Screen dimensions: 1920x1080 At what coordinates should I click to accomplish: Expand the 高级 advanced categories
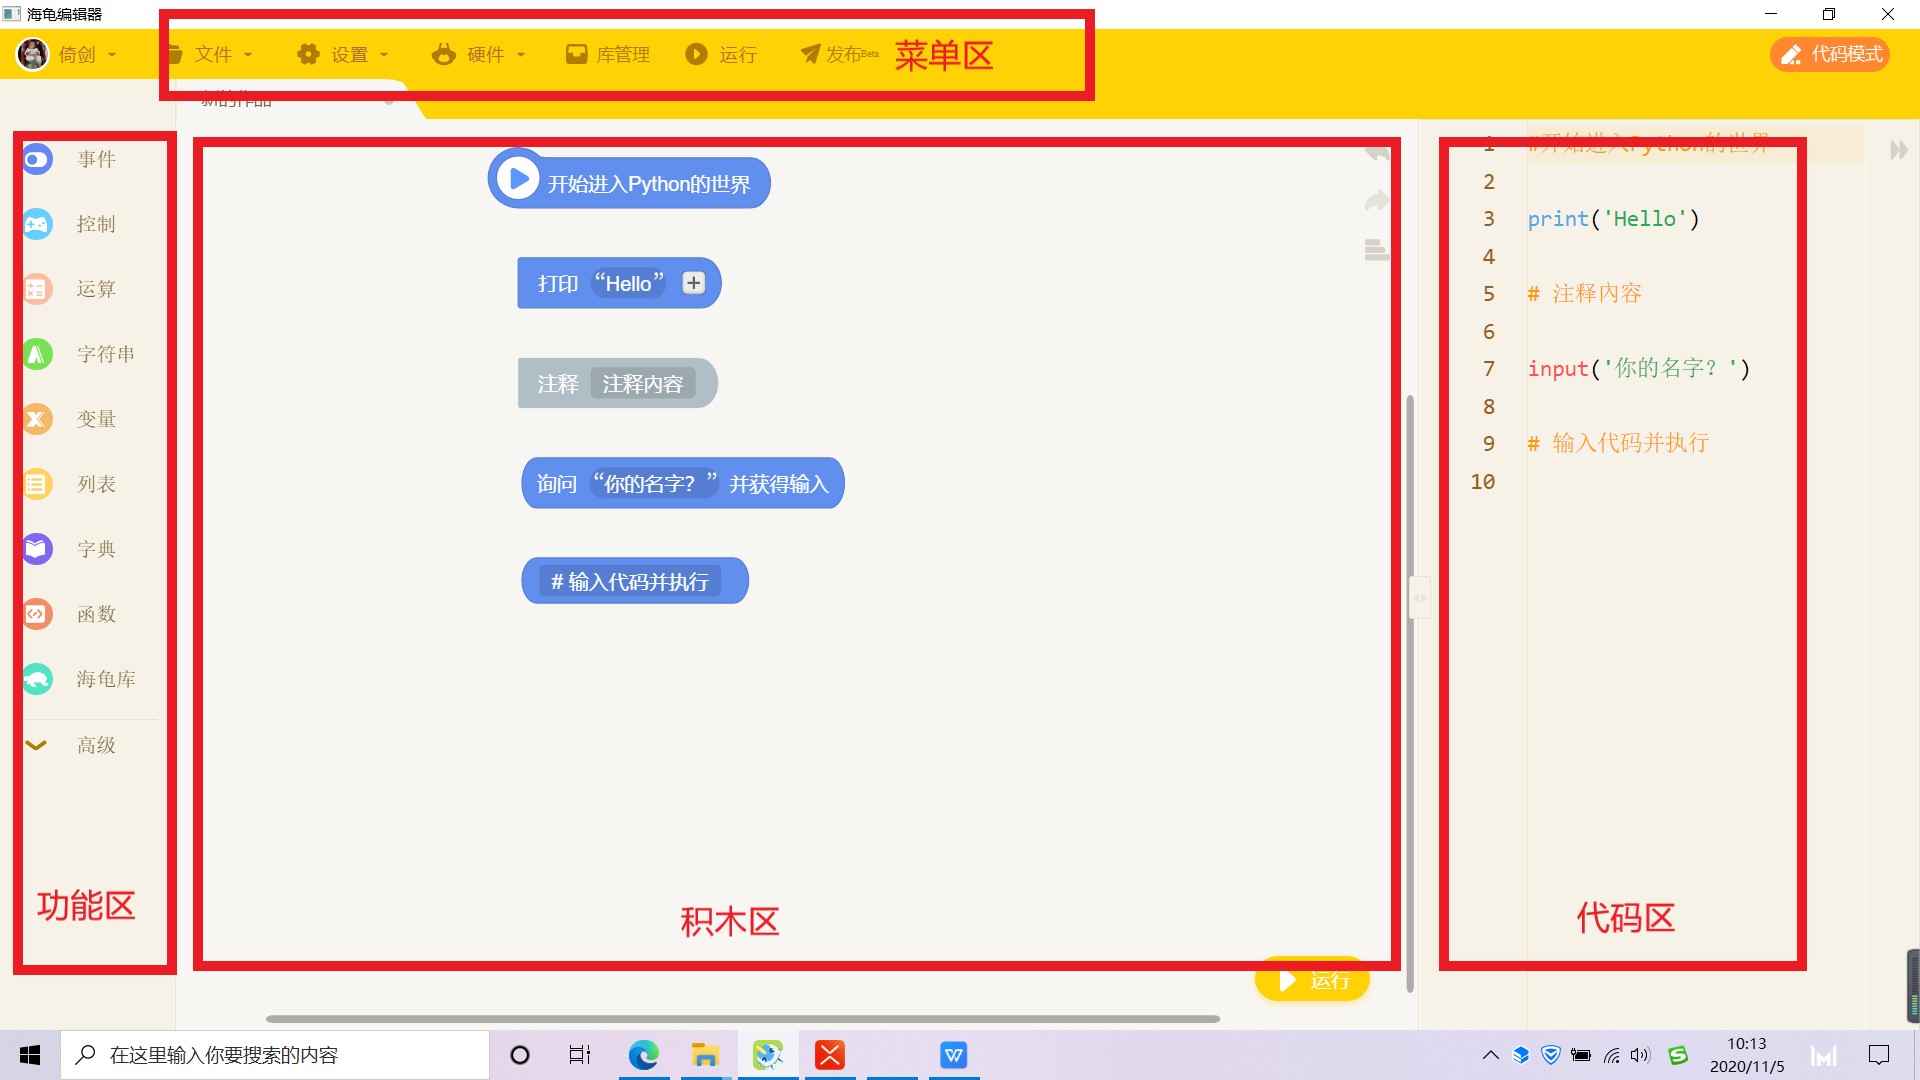(x=70, y=745)
